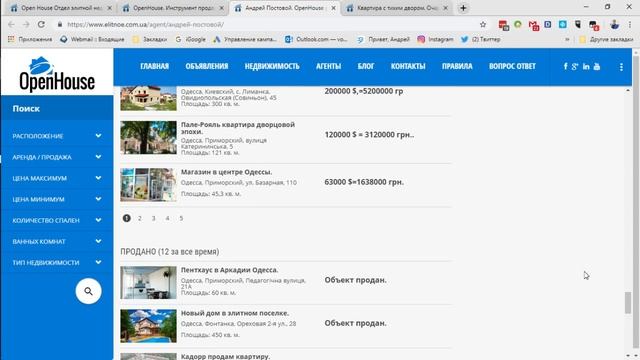Expand the Ванных комнат filter
Screen dimensions: 640x360
[57, 242]
